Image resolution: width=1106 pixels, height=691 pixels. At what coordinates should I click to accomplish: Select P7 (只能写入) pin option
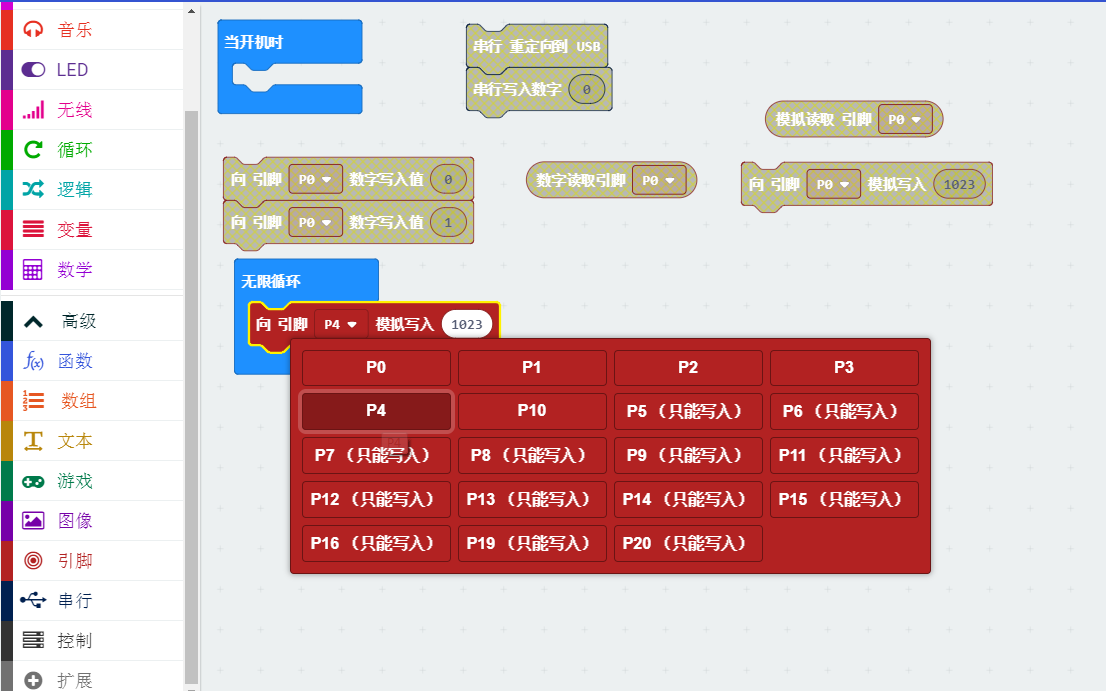(376, 455)
